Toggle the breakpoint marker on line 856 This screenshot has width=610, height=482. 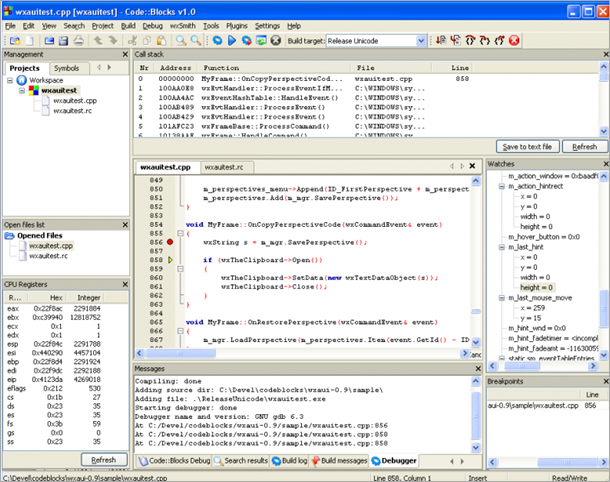tap(171, 242)
